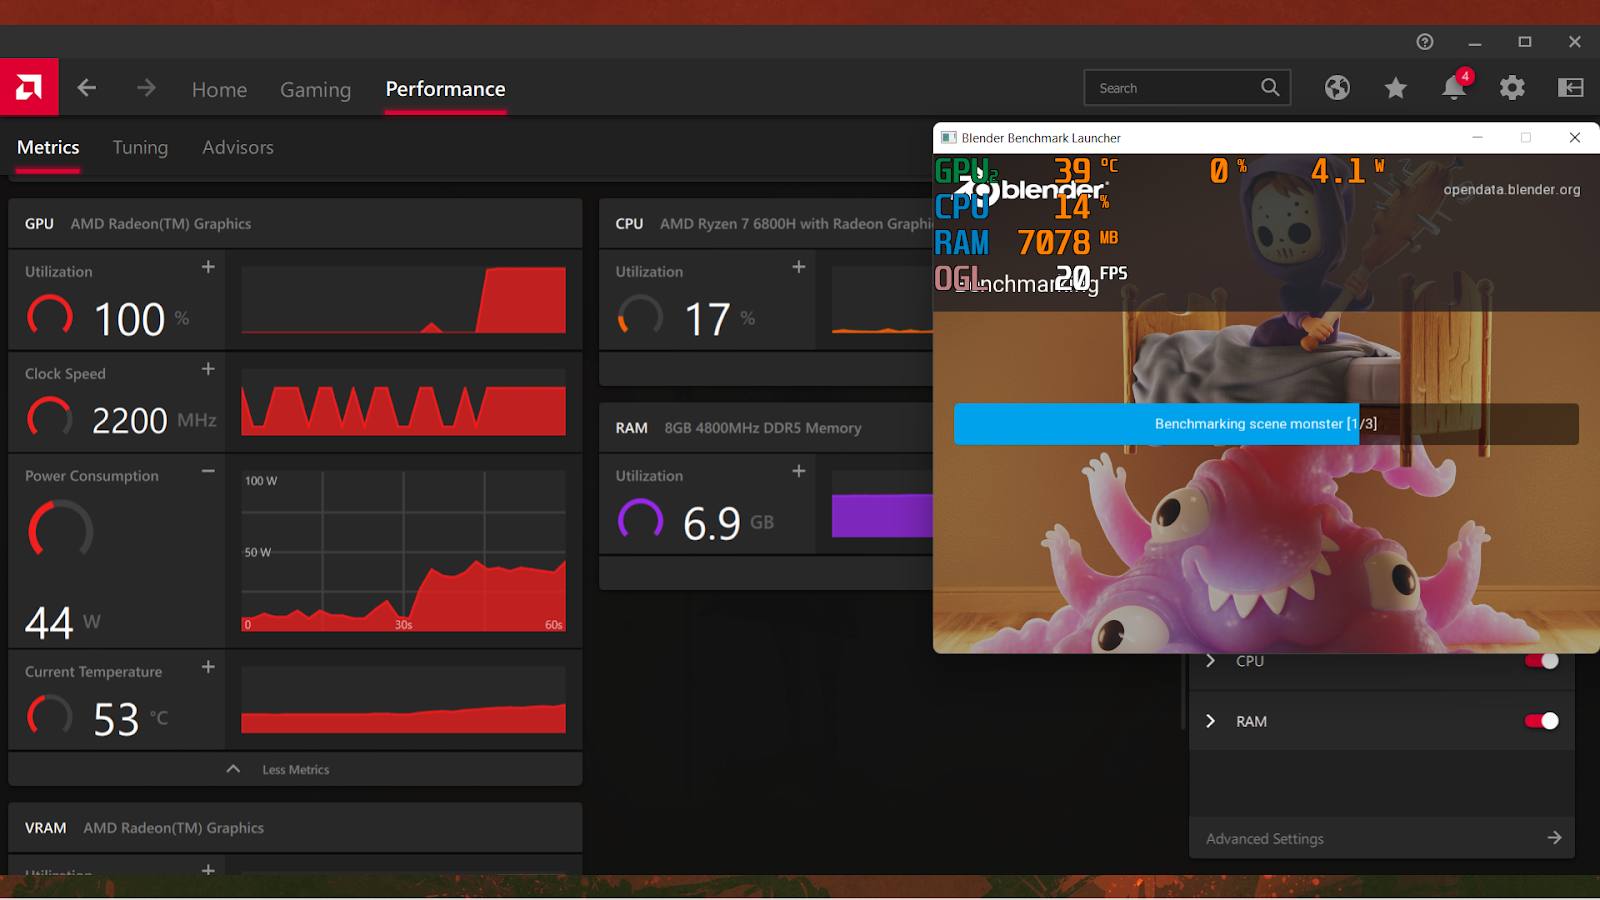
Task: Click the Current Temperature graph
Action: pyautogui.click(x=403, y=700)
